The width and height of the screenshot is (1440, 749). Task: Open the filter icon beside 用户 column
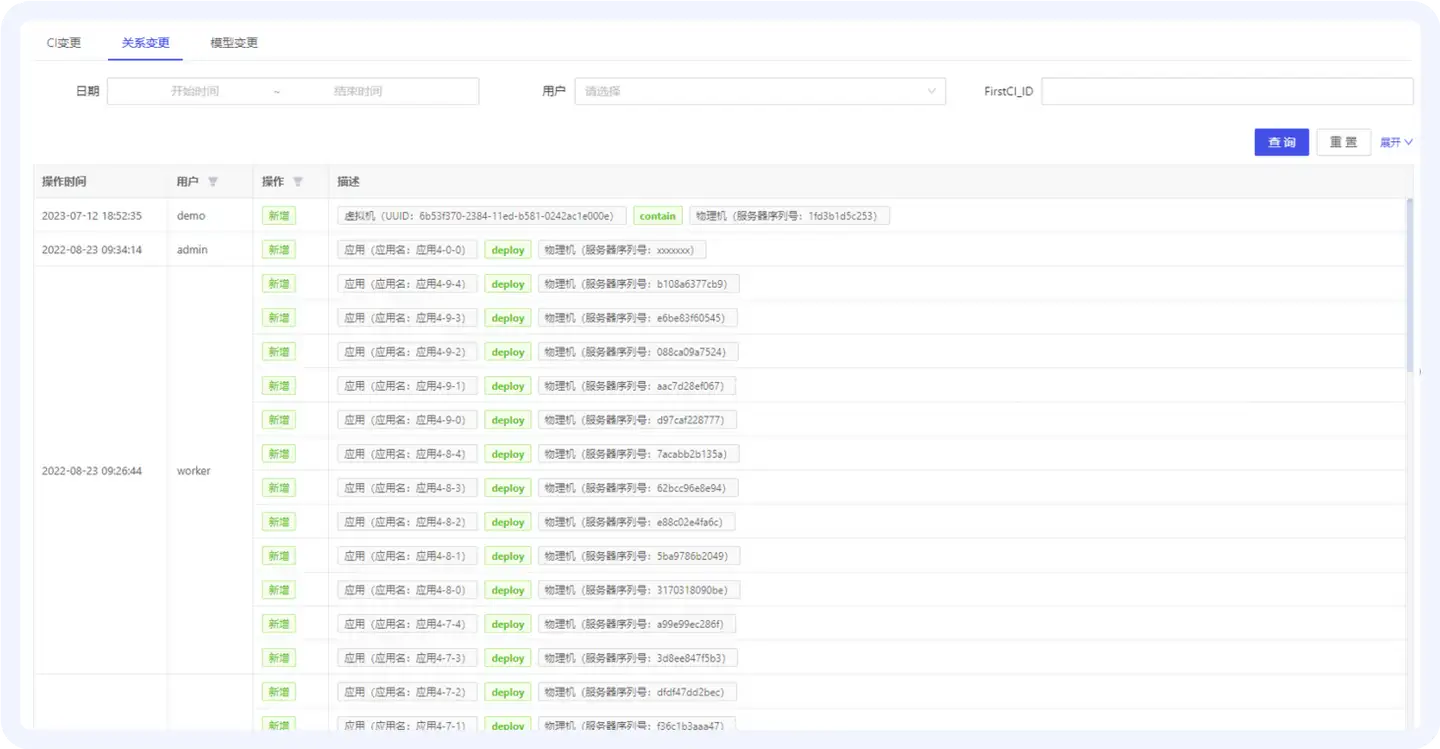pyautogui.click(x=213, y=182)
